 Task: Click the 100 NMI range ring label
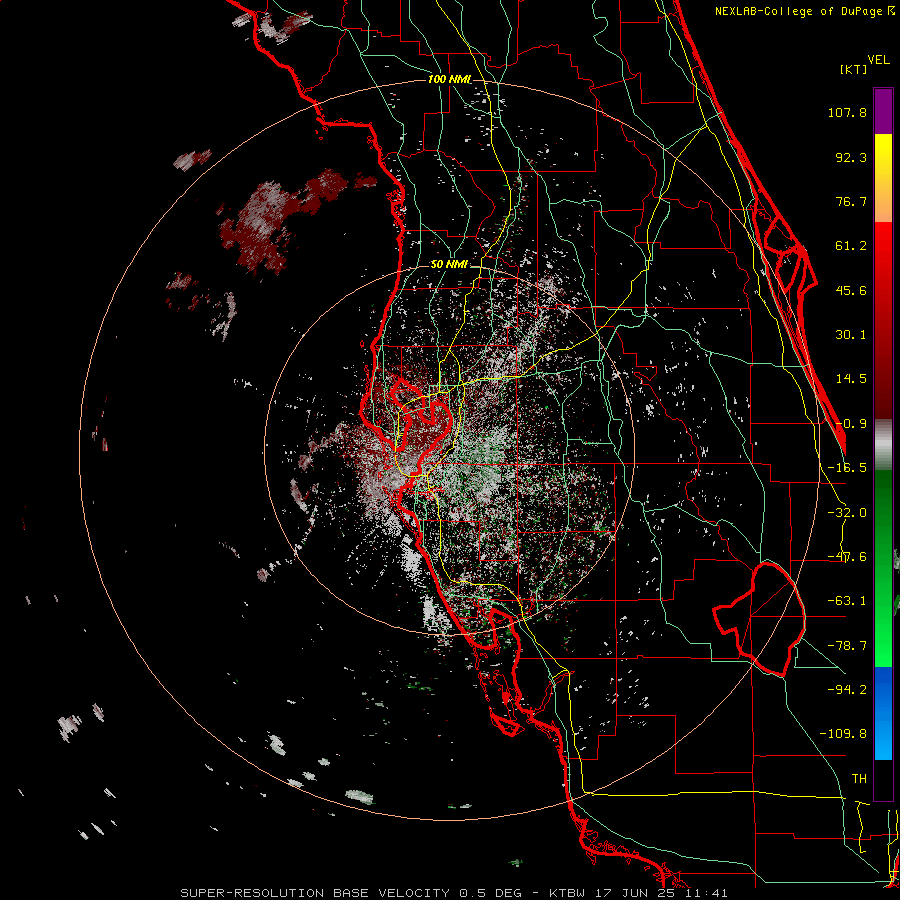click(x=449, y=79)
